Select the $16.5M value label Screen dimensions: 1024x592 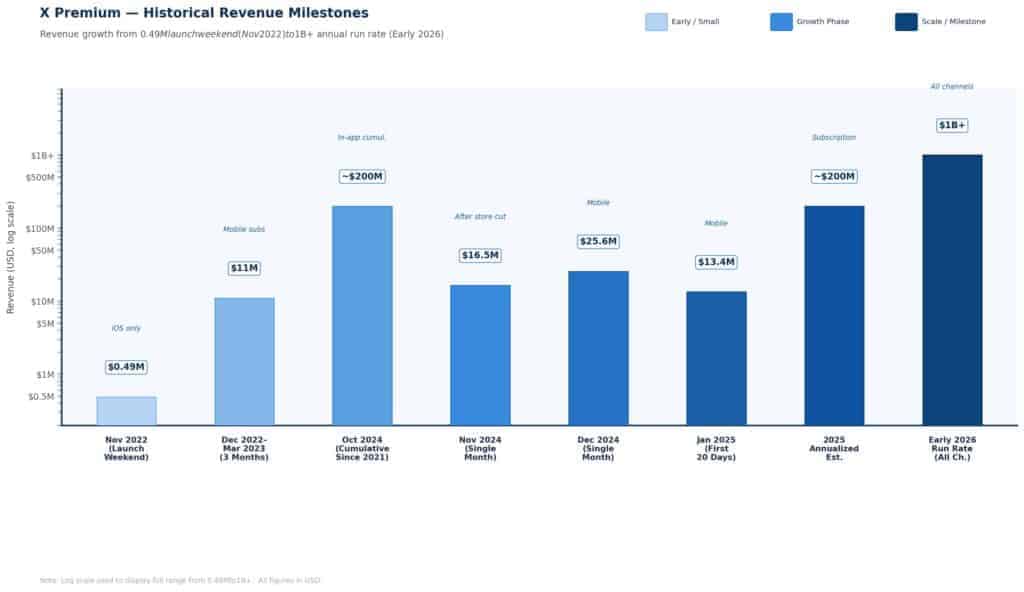click(480, 255)
